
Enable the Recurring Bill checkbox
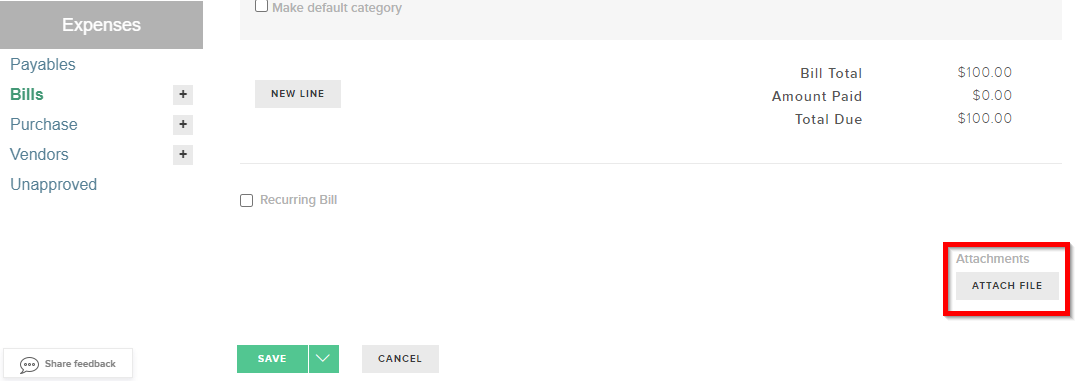[x=246, y=201]
